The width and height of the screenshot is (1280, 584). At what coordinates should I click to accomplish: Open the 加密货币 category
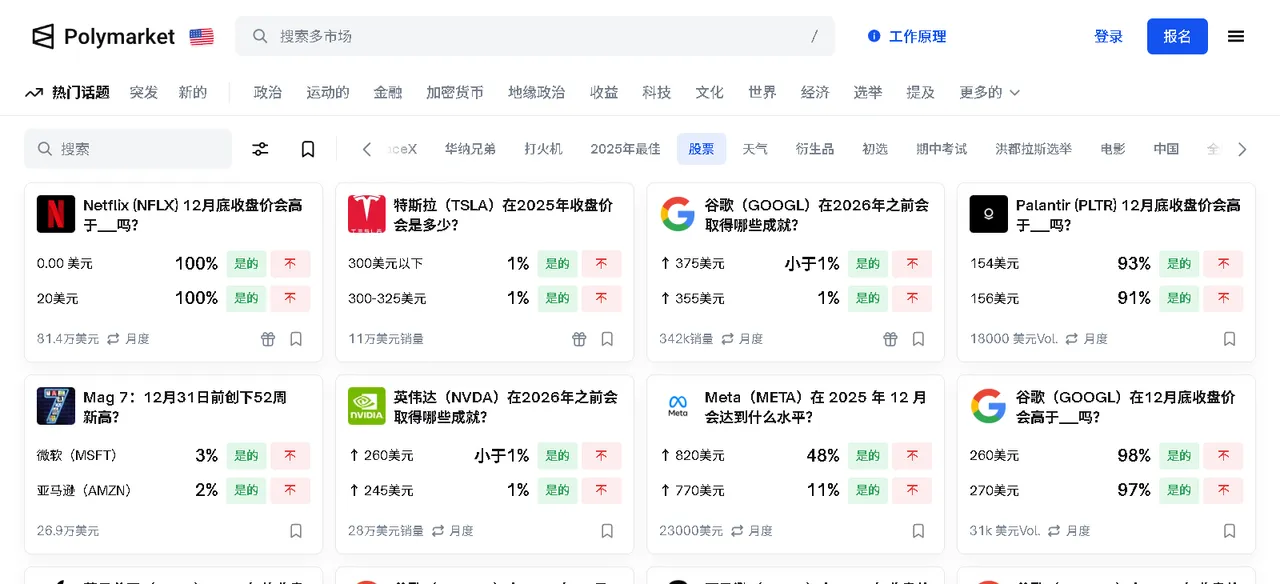coord(455,92)
